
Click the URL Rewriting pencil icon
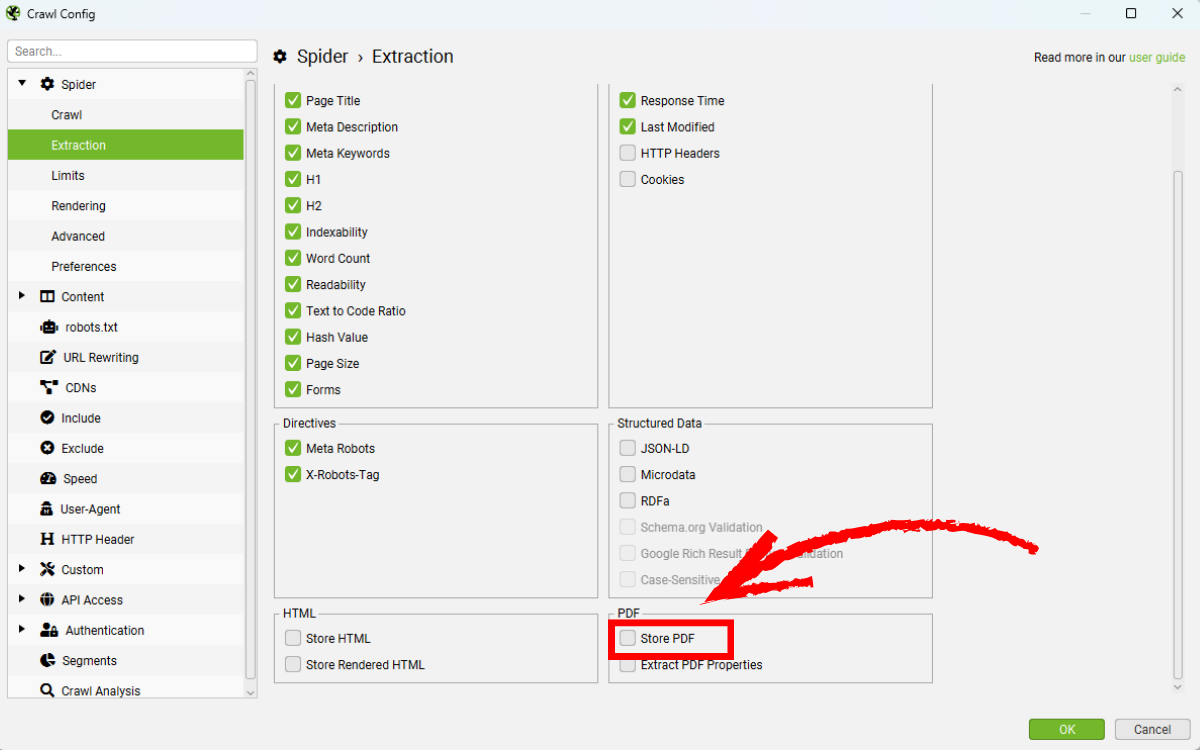pyautogui.click(x=48, y=357)
